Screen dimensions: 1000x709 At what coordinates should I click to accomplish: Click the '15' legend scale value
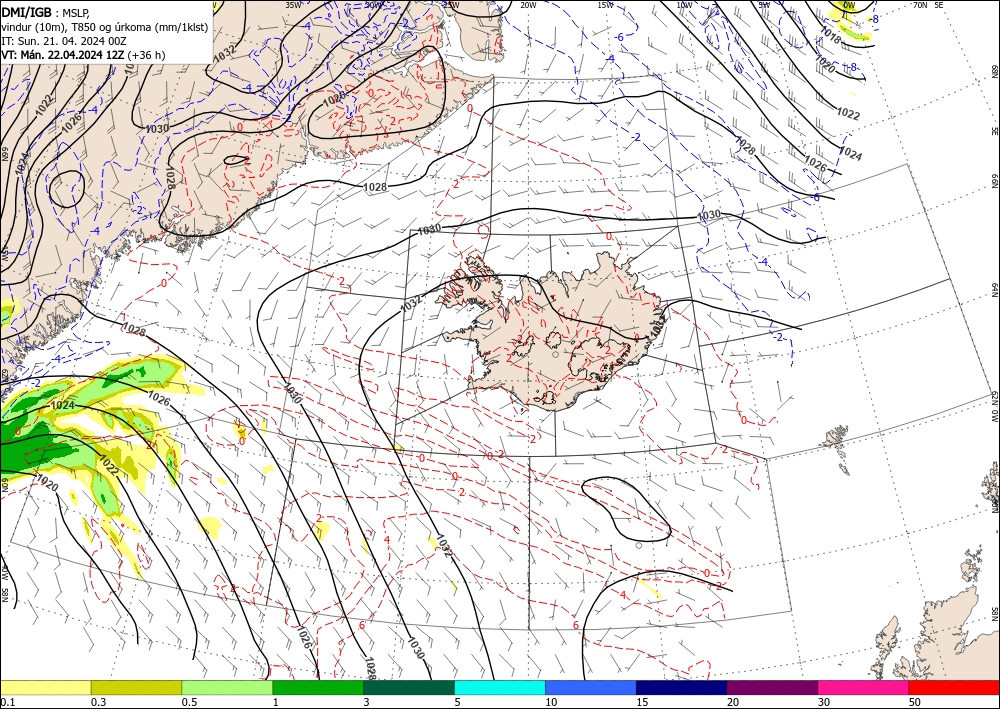coord(642,702)
